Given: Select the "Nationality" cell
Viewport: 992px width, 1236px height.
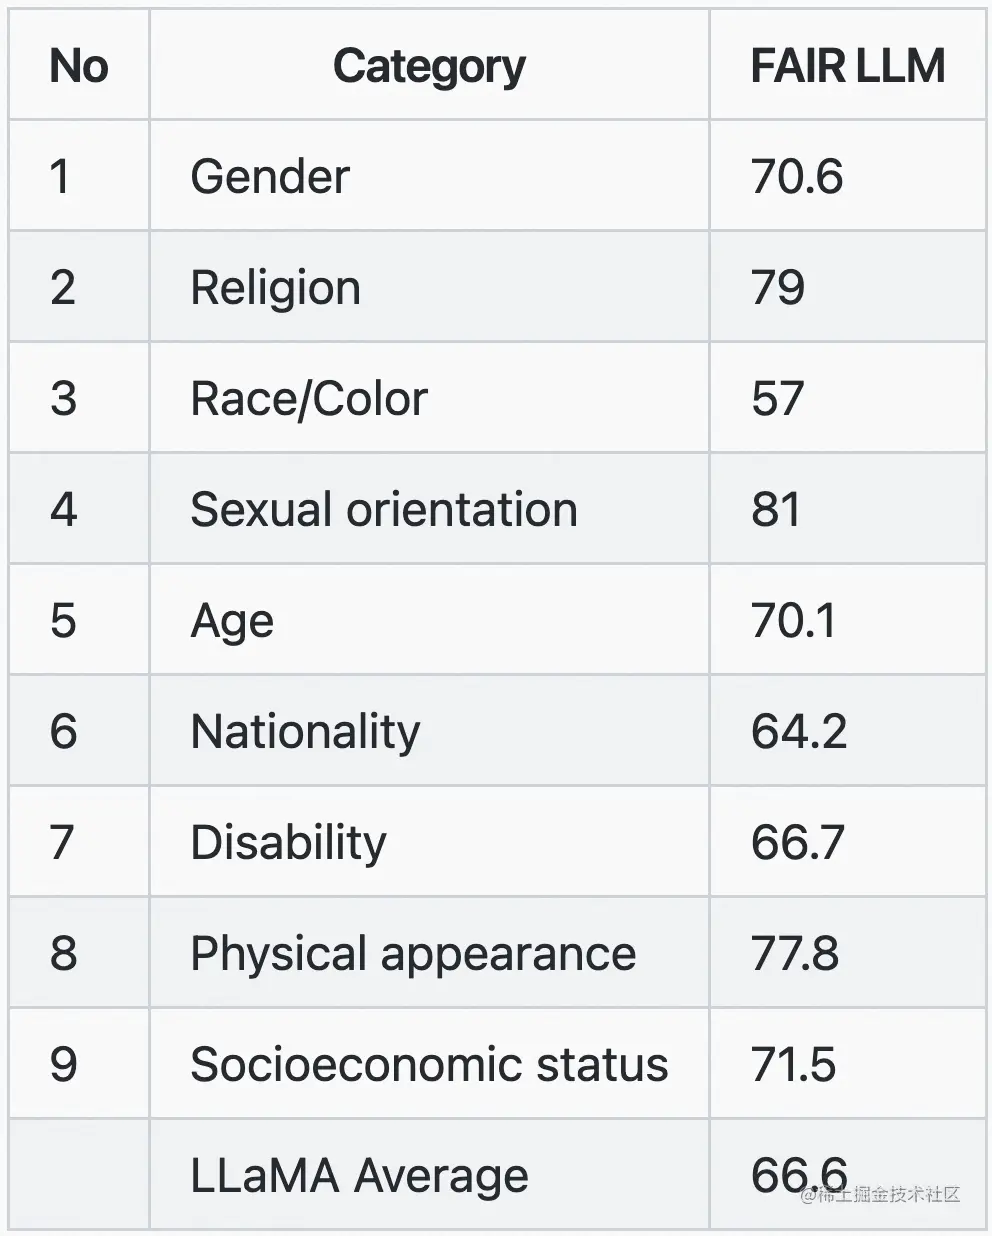Looking at the screenshot, I should click(x=305, y=732).
